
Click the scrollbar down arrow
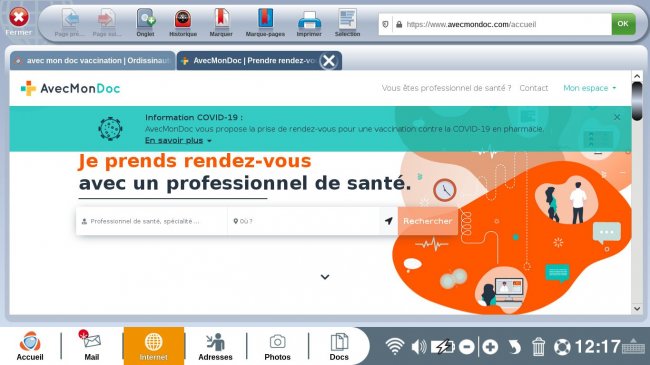pos(637,309)
